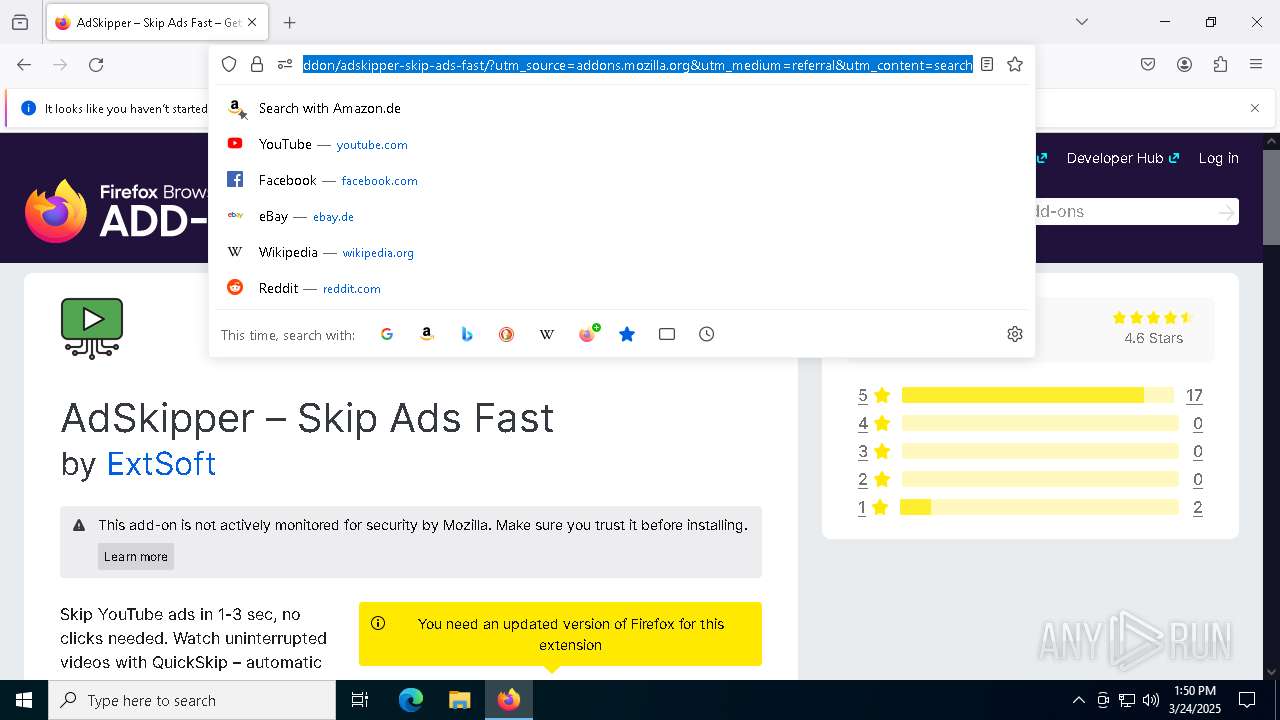The height and width of the screenshot is (720, 1280).
Task: Filter reviews by 4 stars
Action: pos(873,423)
